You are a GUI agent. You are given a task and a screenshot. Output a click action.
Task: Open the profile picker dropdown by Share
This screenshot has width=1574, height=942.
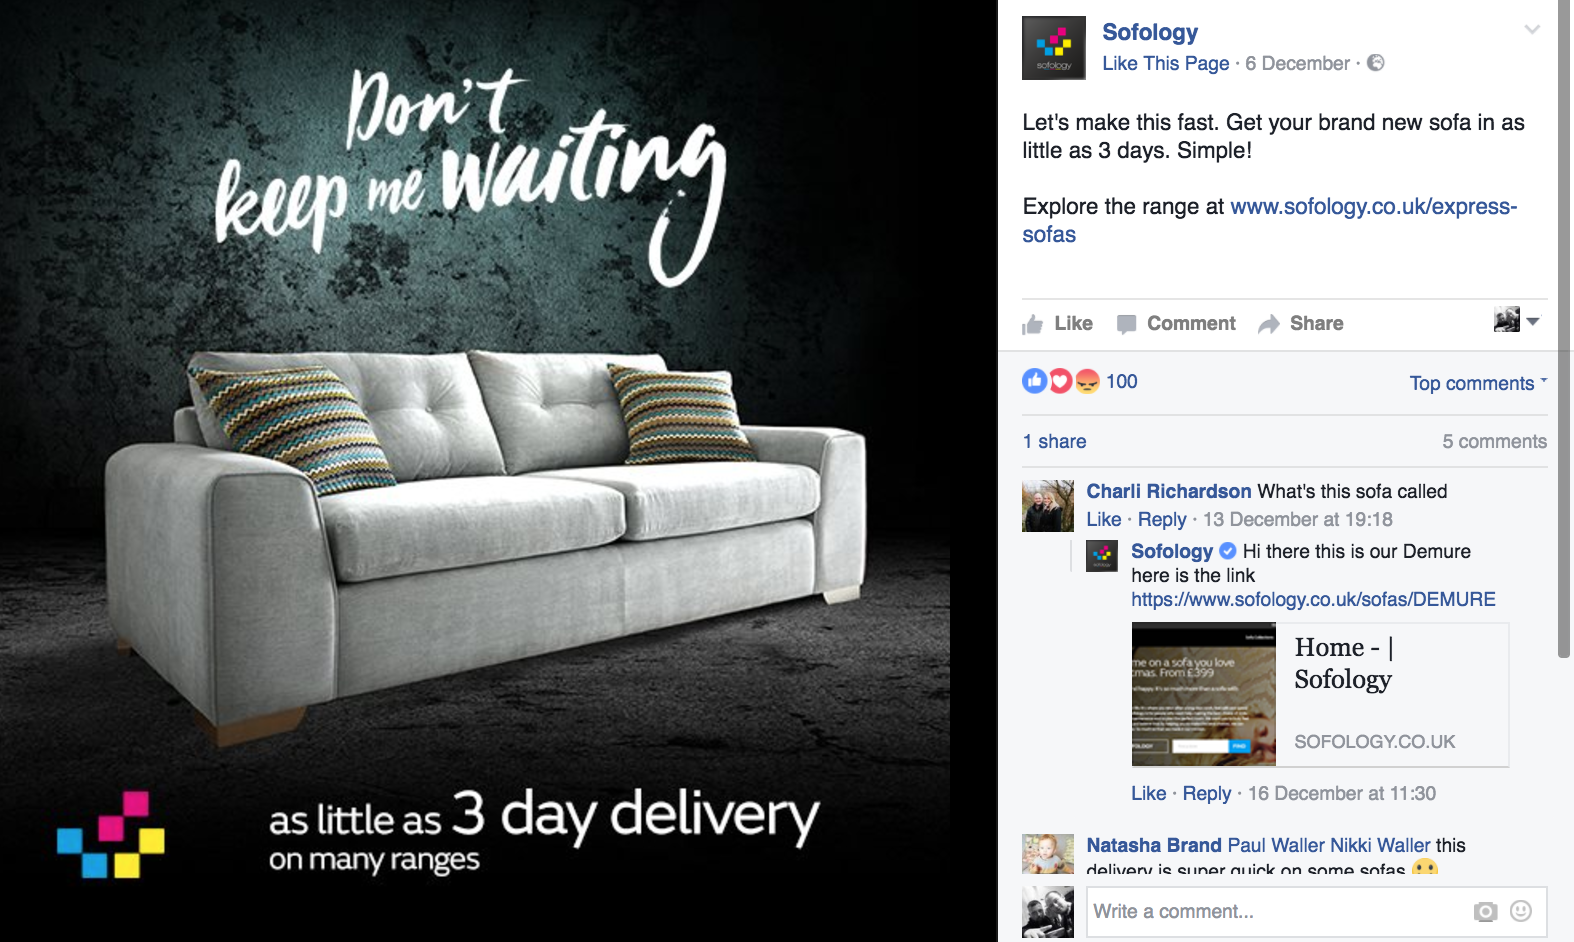click(x=1517, y=320)
